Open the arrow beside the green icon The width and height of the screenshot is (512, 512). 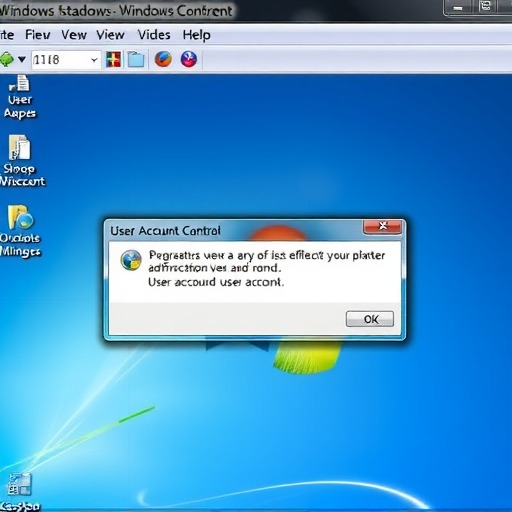click(22, 60)
